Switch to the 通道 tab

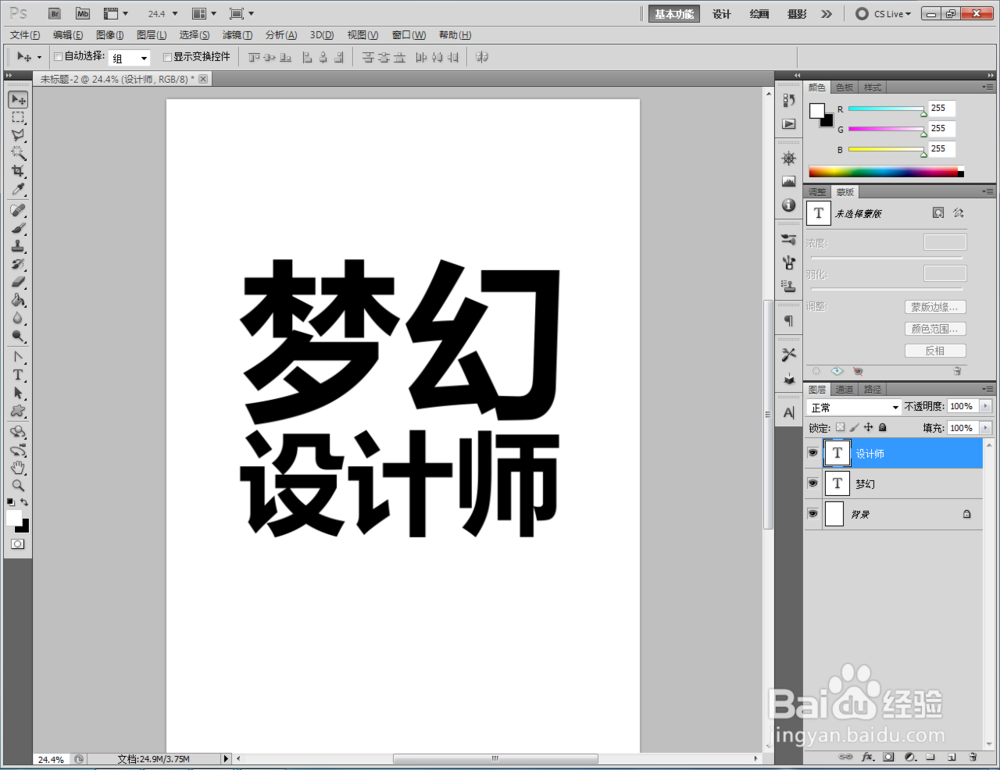tap(844, 389)
